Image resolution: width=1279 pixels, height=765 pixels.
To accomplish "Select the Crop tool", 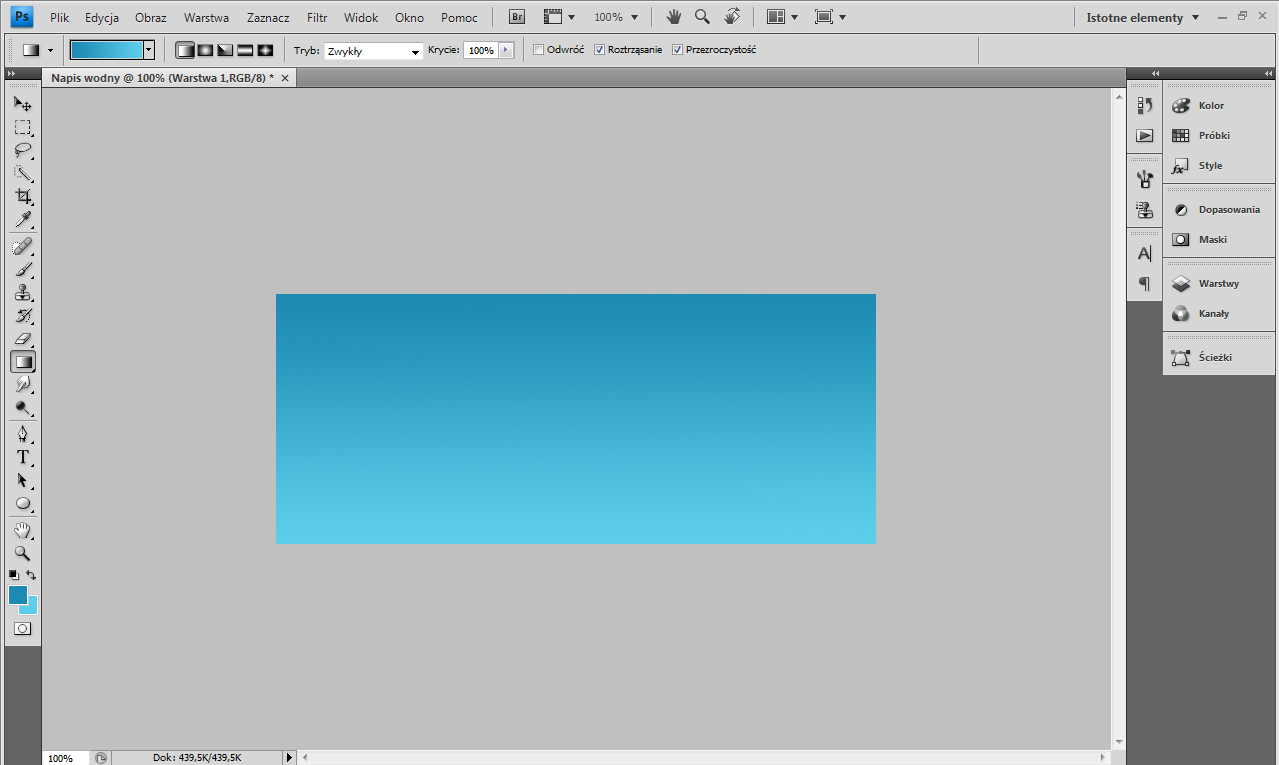I will pyautogui.click(x=23, y=197).
